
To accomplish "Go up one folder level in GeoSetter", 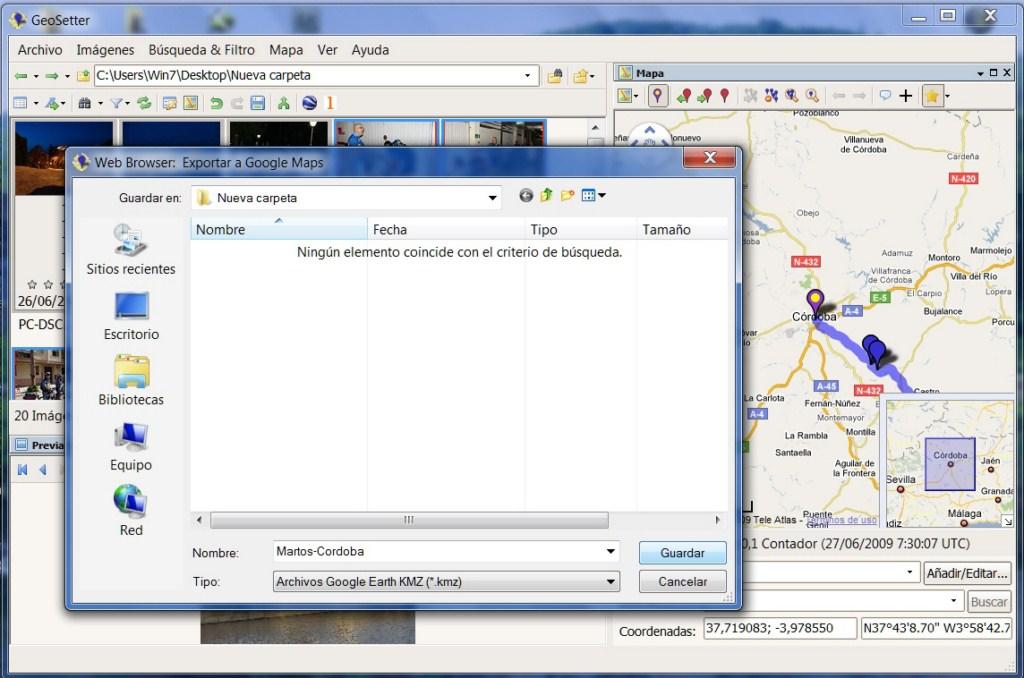I will click(83, 76).
